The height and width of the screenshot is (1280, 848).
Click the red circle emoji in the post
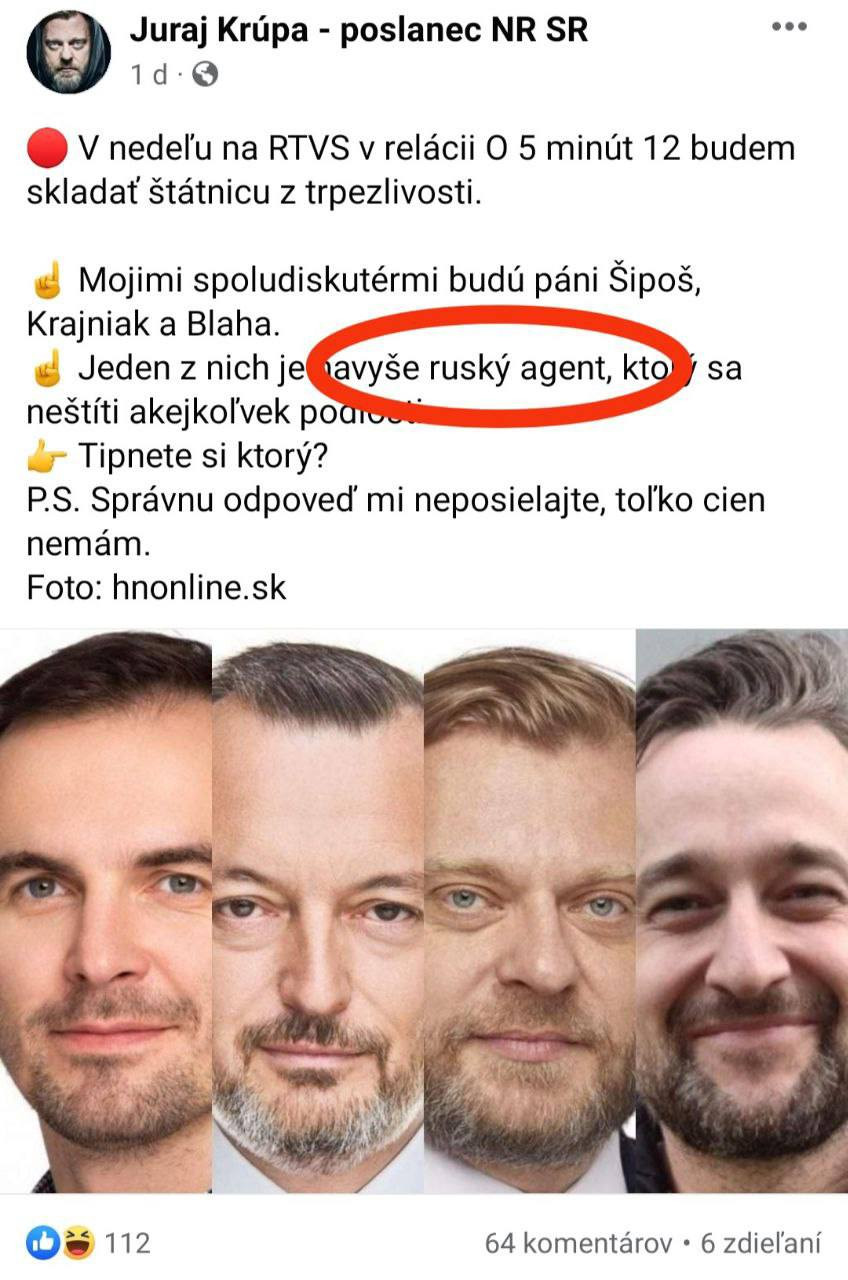tap(45, 150)
